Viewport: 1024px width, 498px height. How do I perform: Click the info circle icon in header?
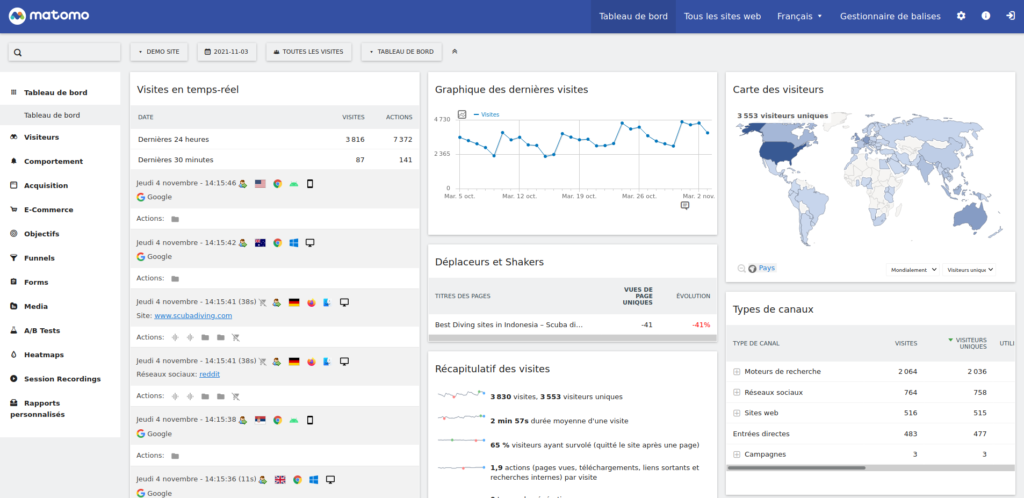click(985, 16)
